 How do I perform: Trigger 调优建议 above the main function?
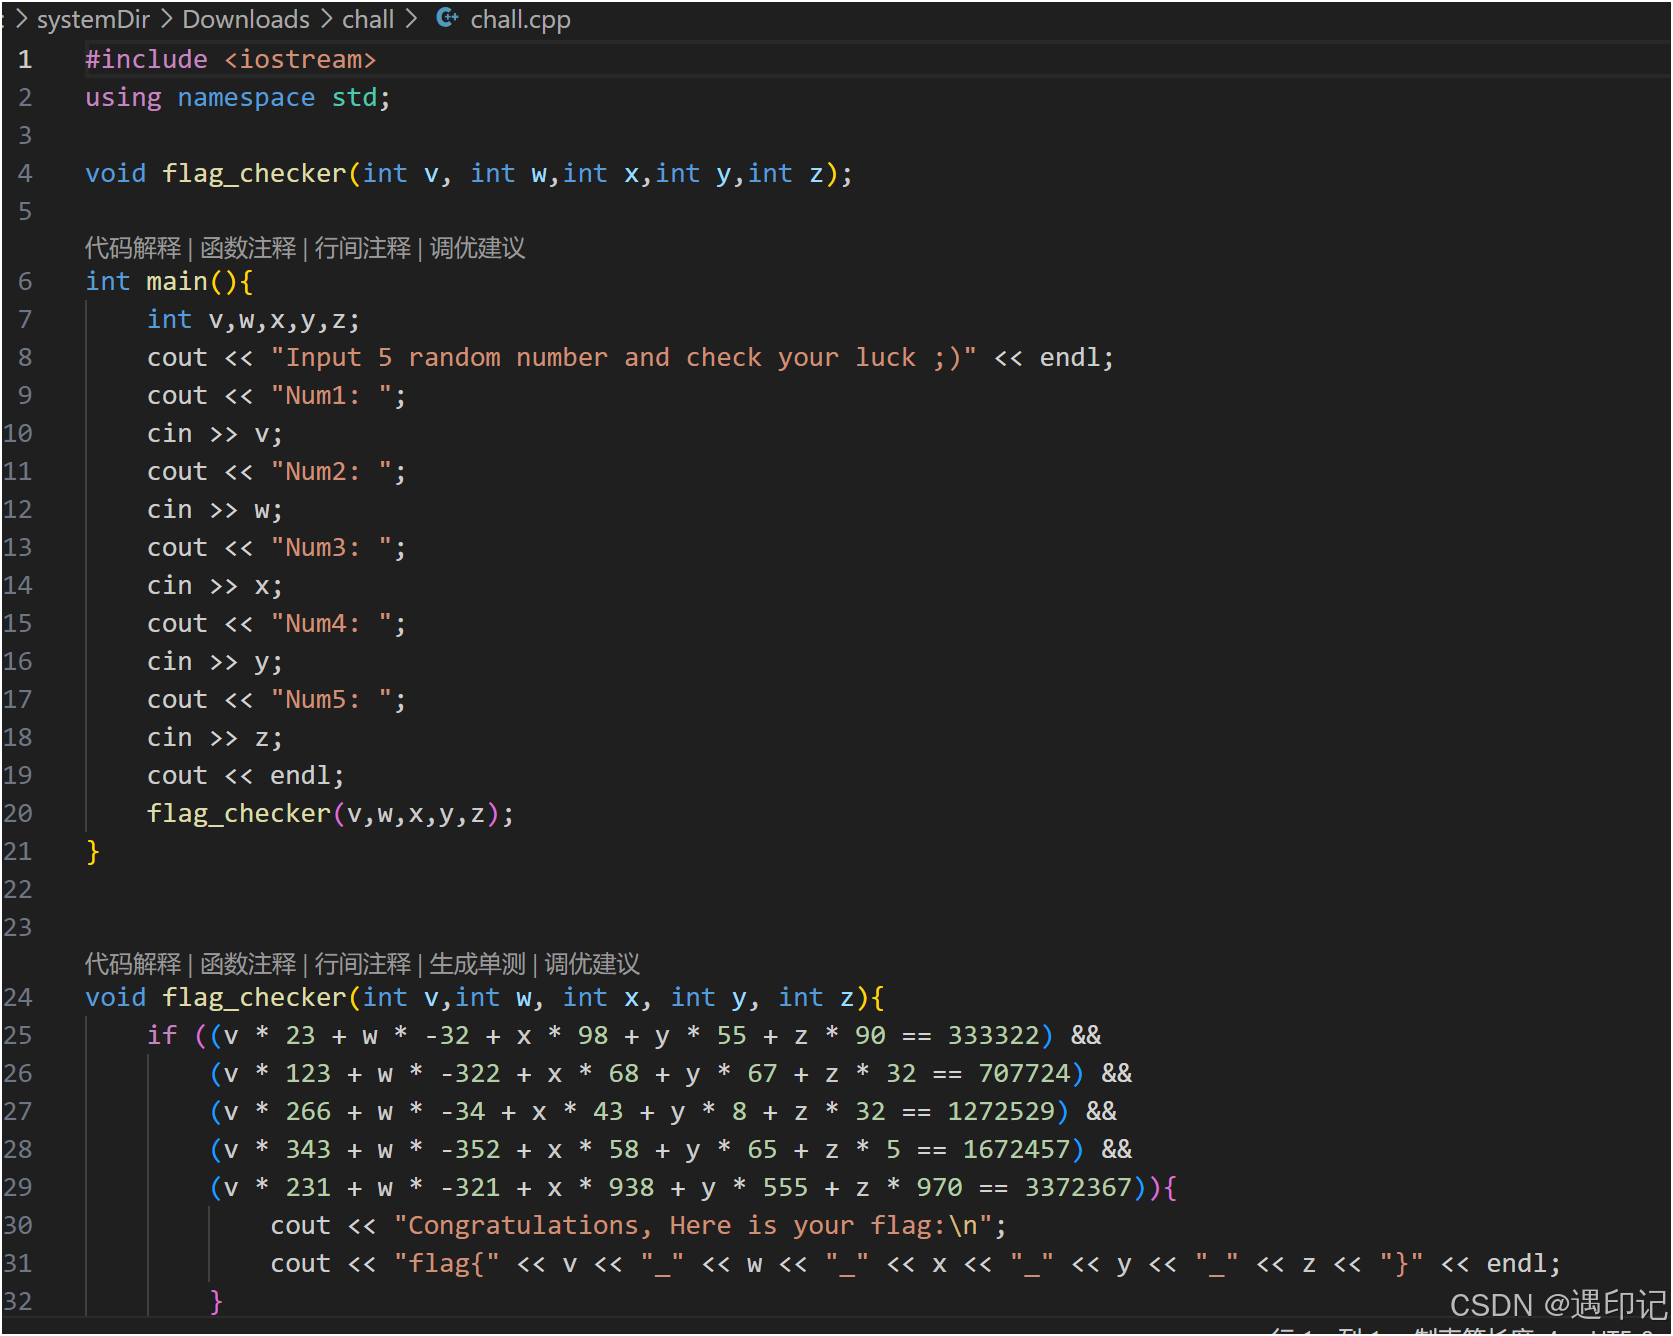point(476,248)
